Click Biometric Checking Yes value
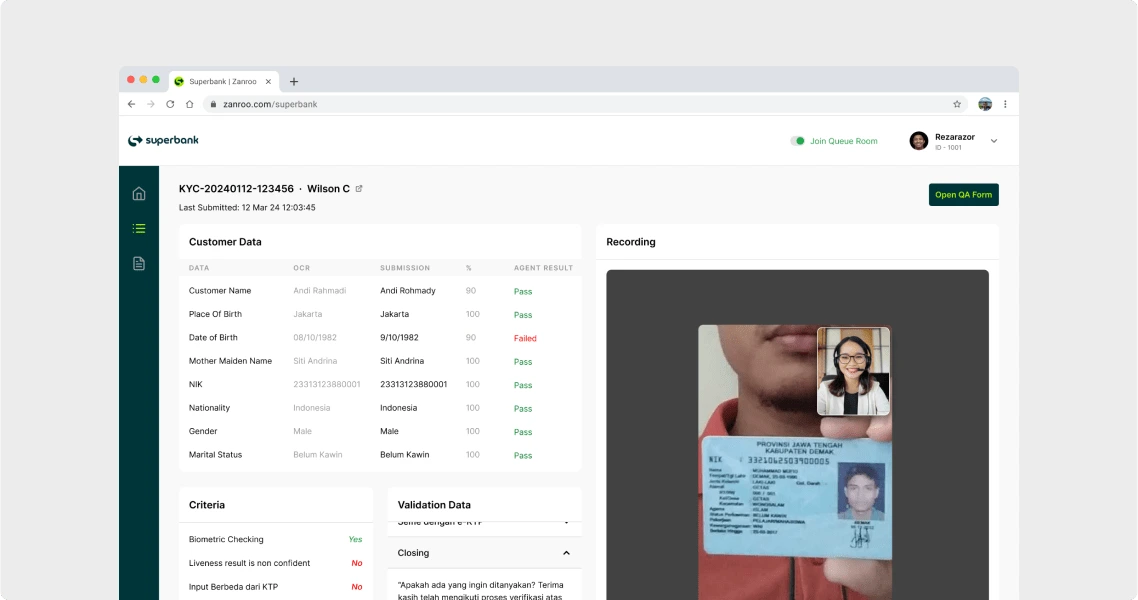Viewport: 1138px width, 600px height. [355, 539]
